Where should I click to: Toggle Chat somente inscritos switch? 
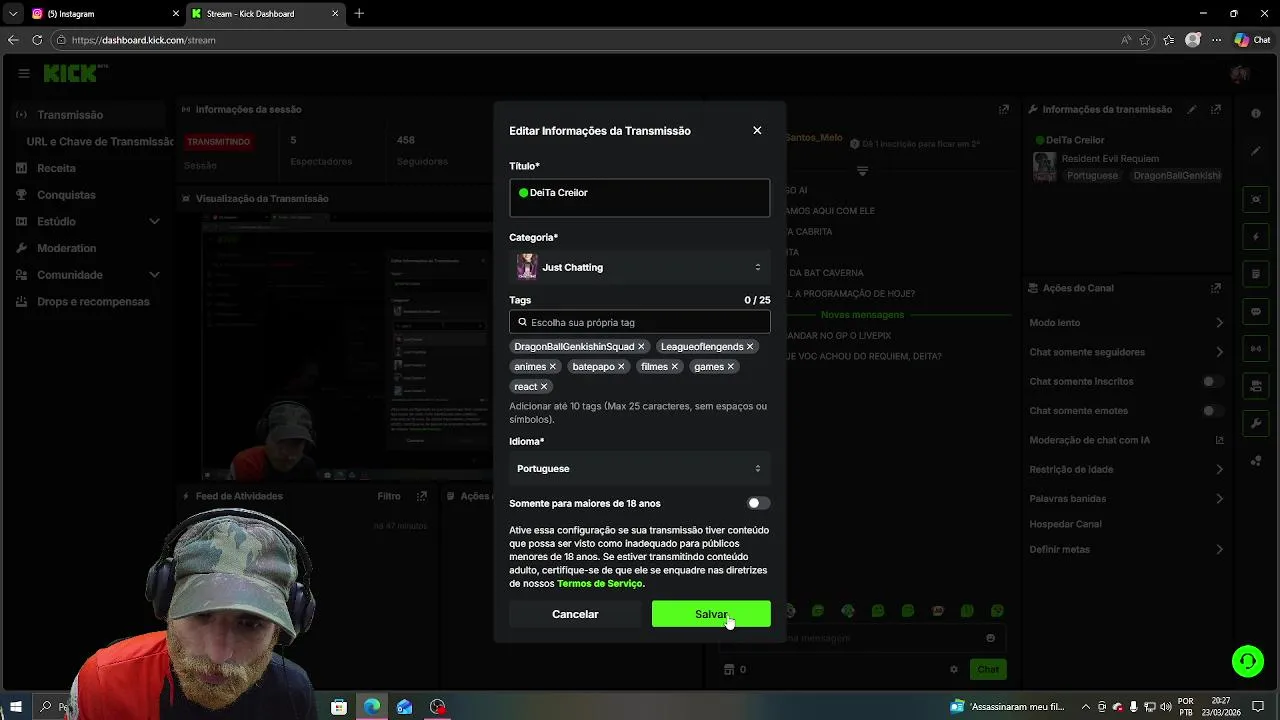tap(1213, 381)
